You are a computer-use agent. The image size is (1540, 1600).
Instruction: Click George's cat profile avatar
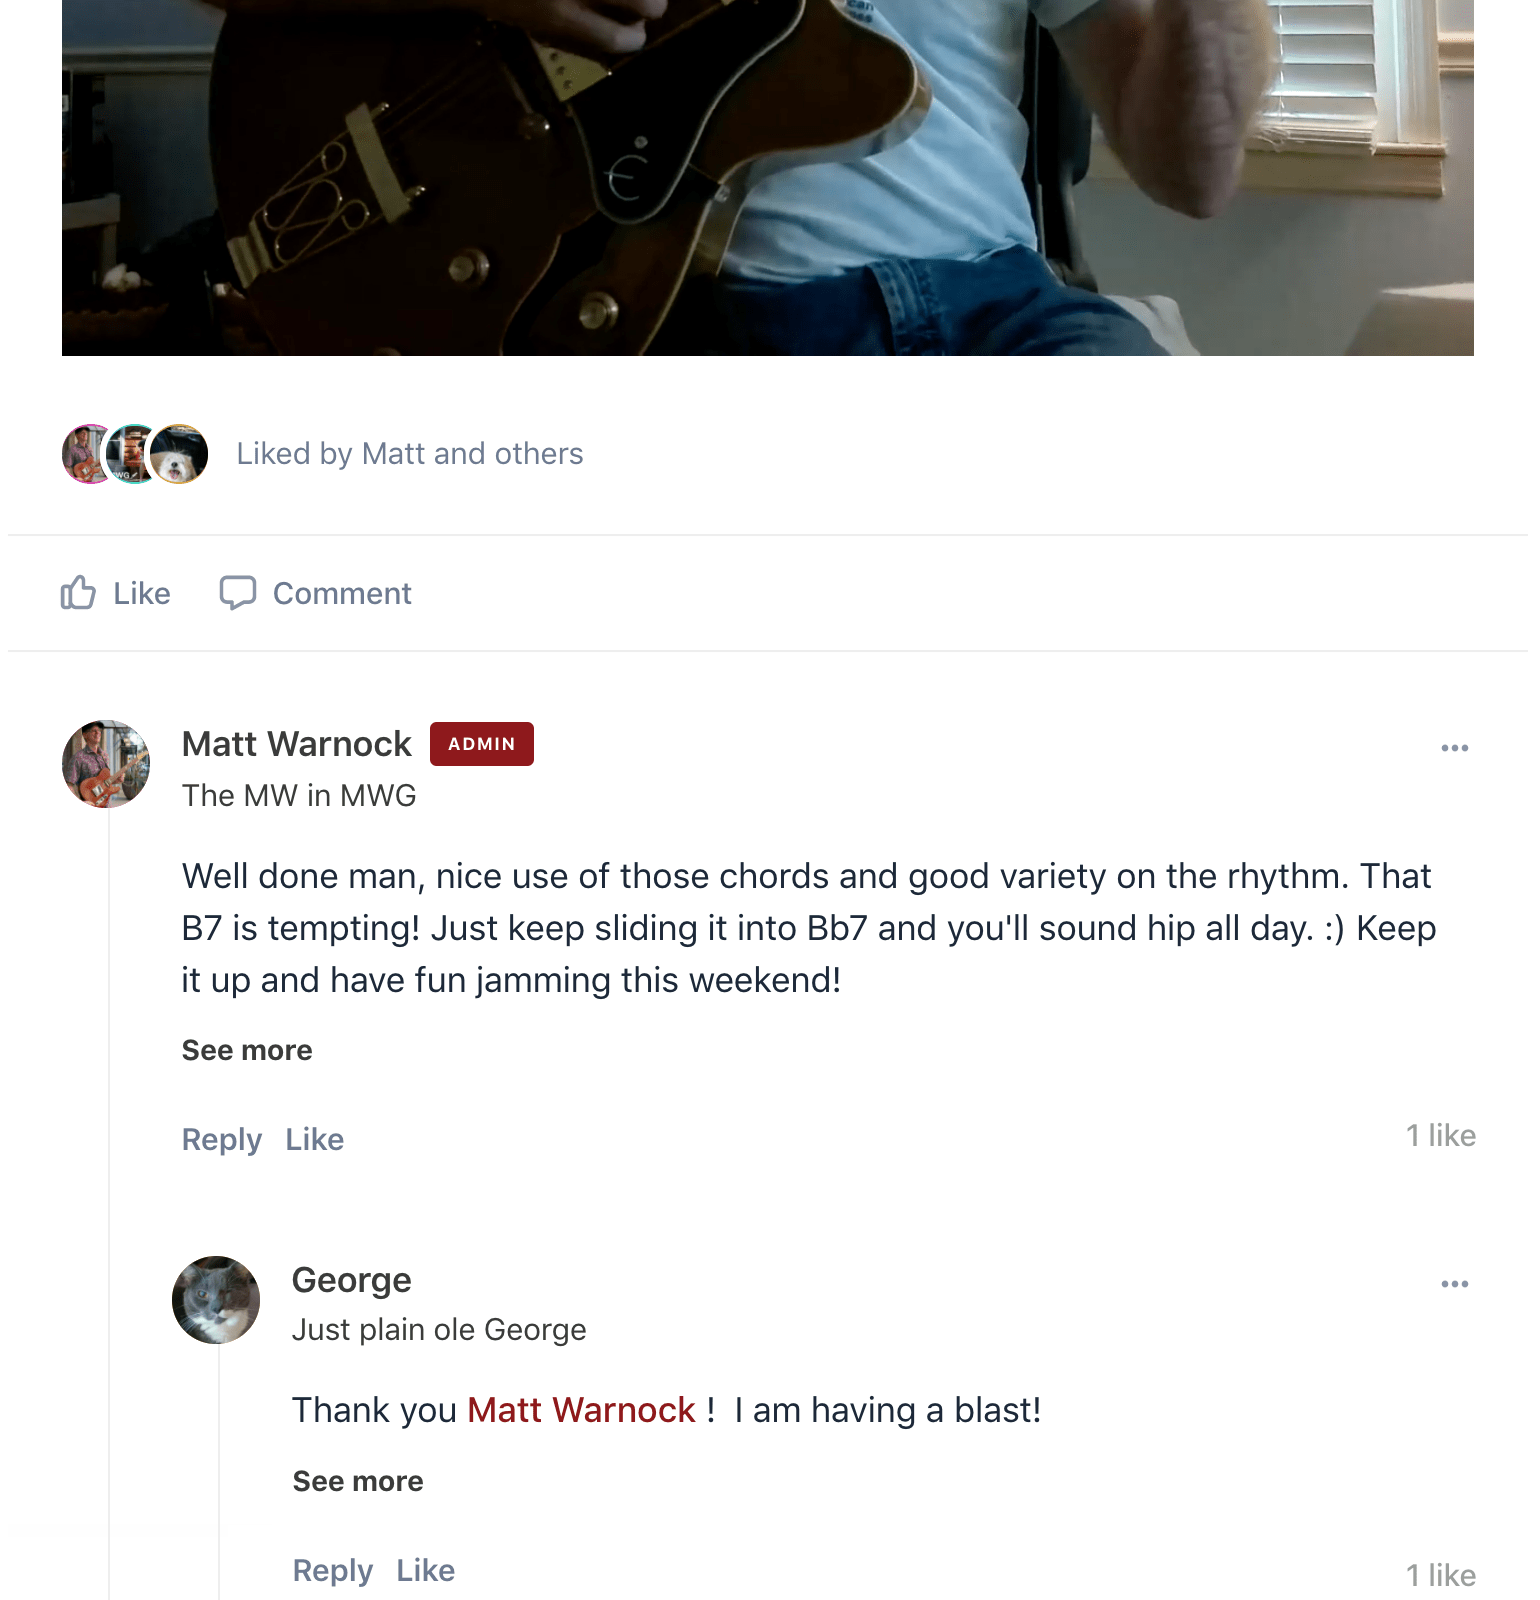click(x=216, y=1300)
